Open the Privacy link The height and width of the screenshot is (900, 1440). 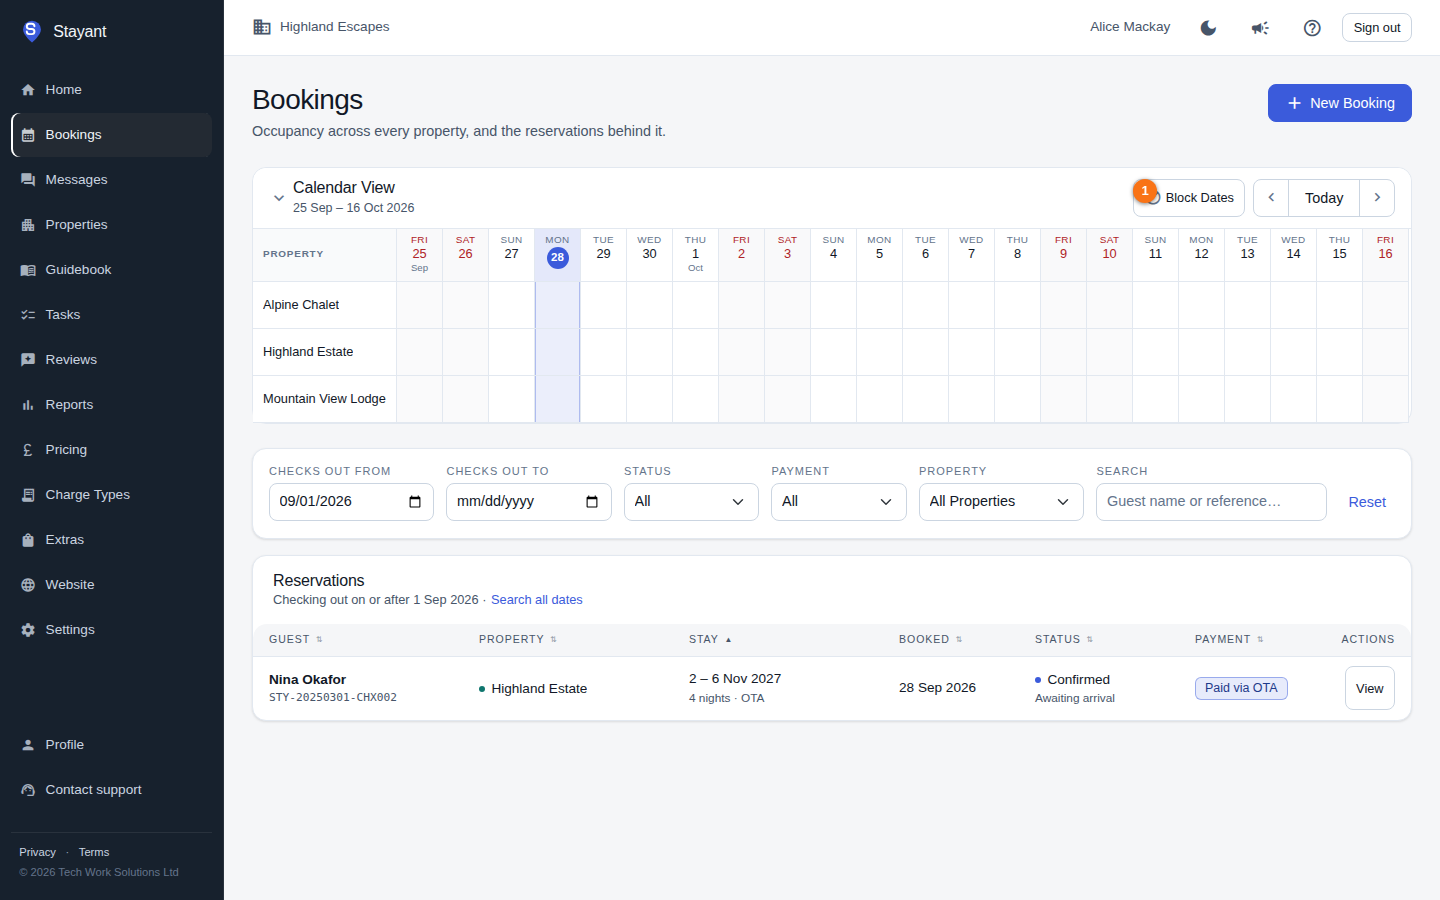point(38,853)
